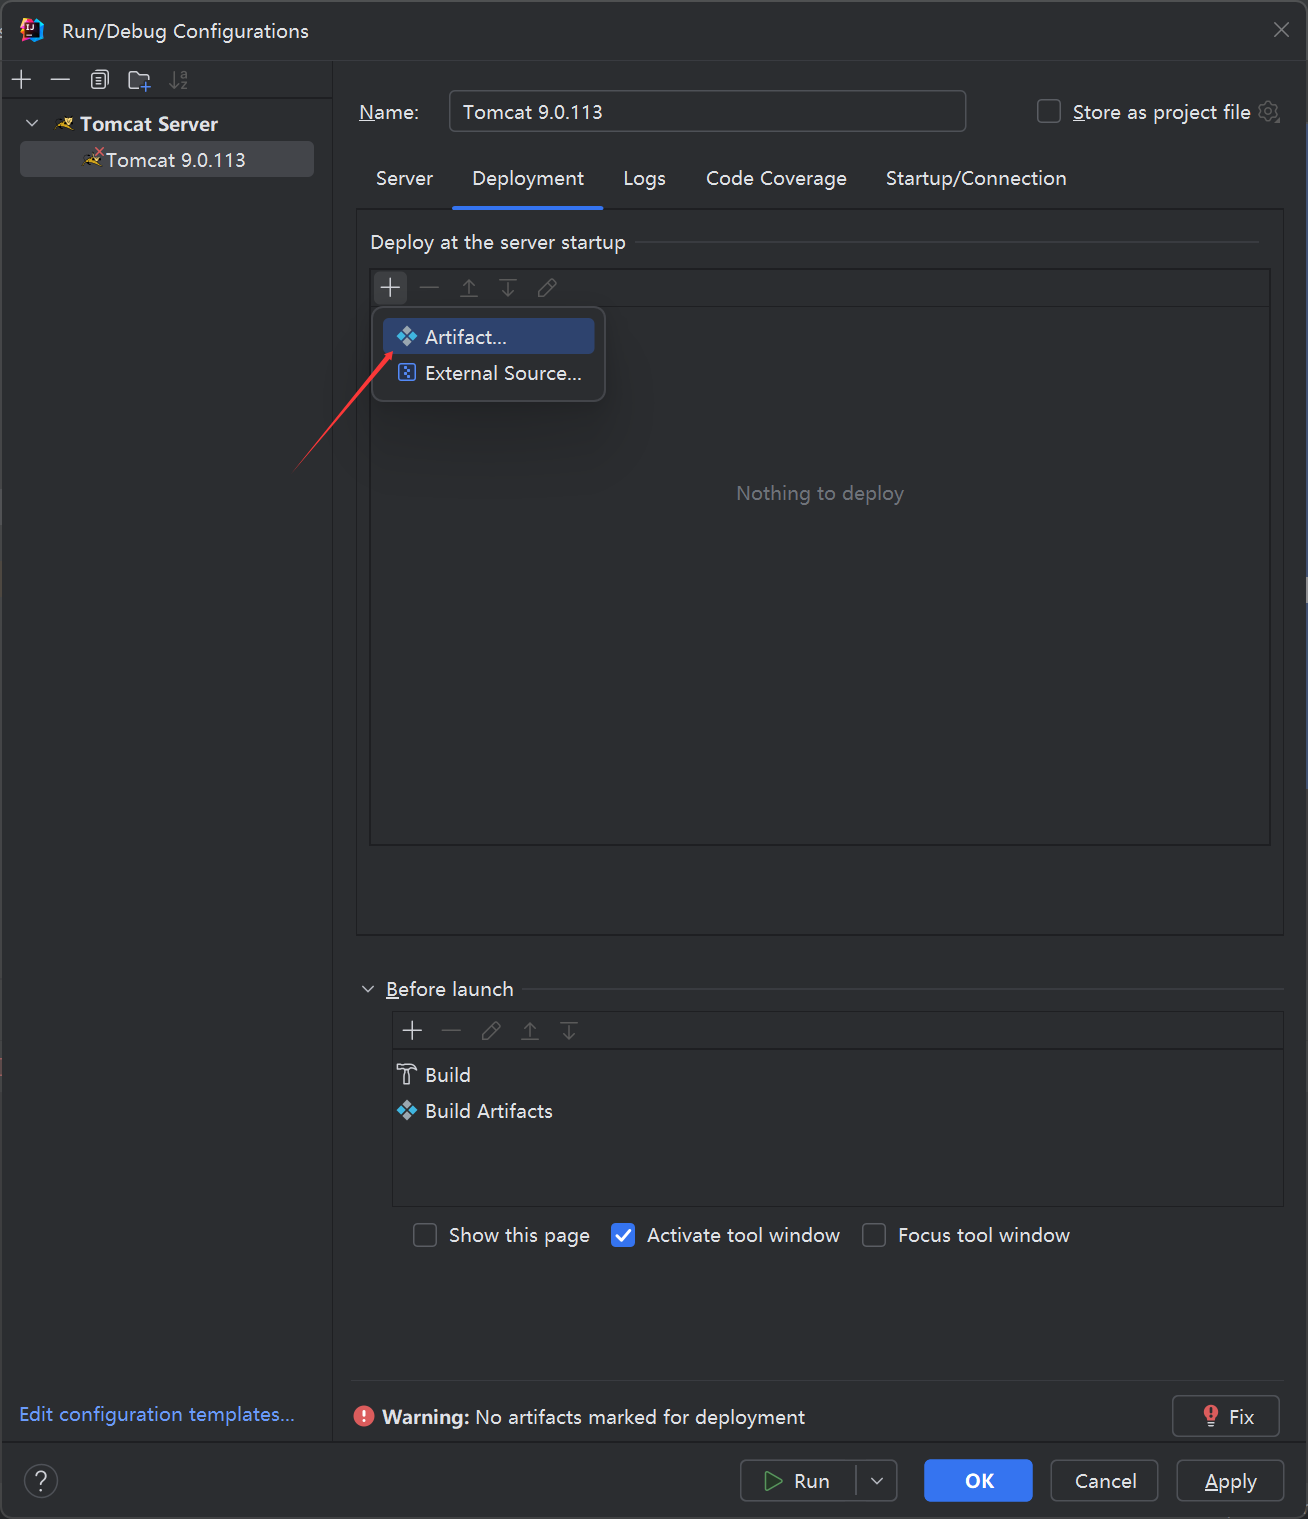Screen dimensions: 1308x1519
Task: Click the red warning icon
Action: pyautogui.click(x=364, y=1416)
